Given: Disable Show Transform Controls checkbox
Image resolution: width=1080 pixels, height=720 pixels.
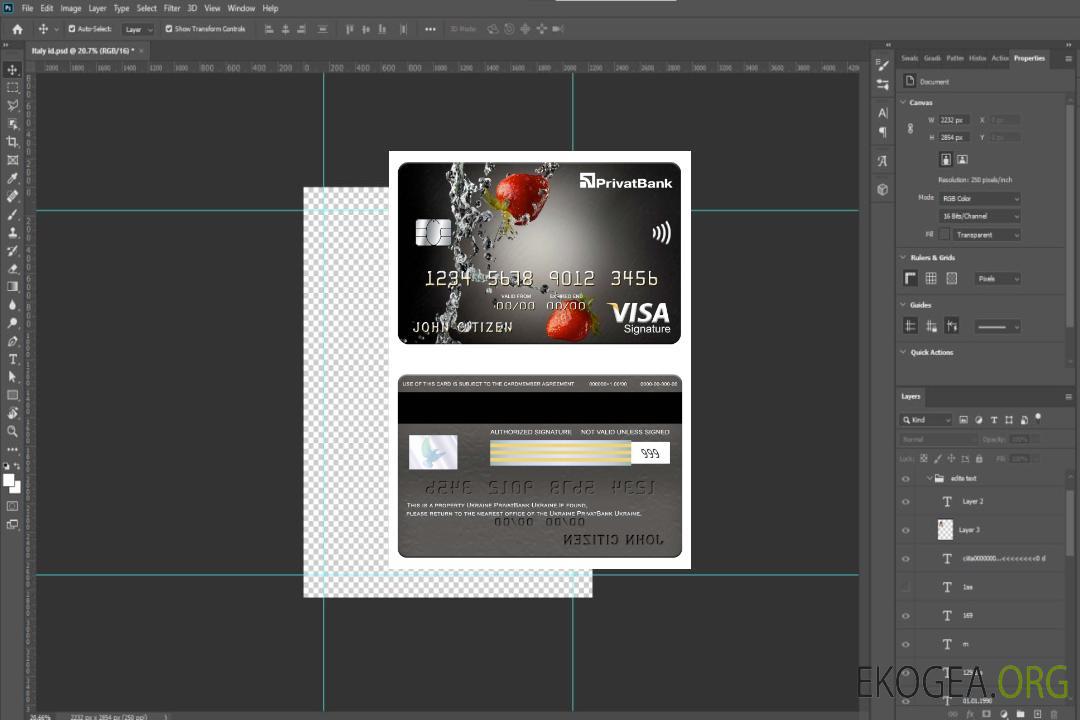Looking at the screenshot, I should pyautogui.click(x=169, y=29).
